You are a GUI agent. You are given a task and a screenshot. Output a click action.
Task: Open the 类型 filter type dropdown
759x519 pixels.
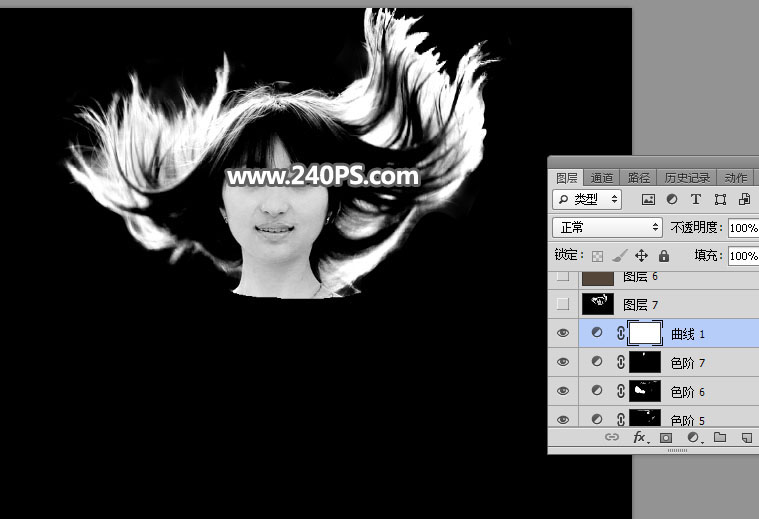(587, 200)
